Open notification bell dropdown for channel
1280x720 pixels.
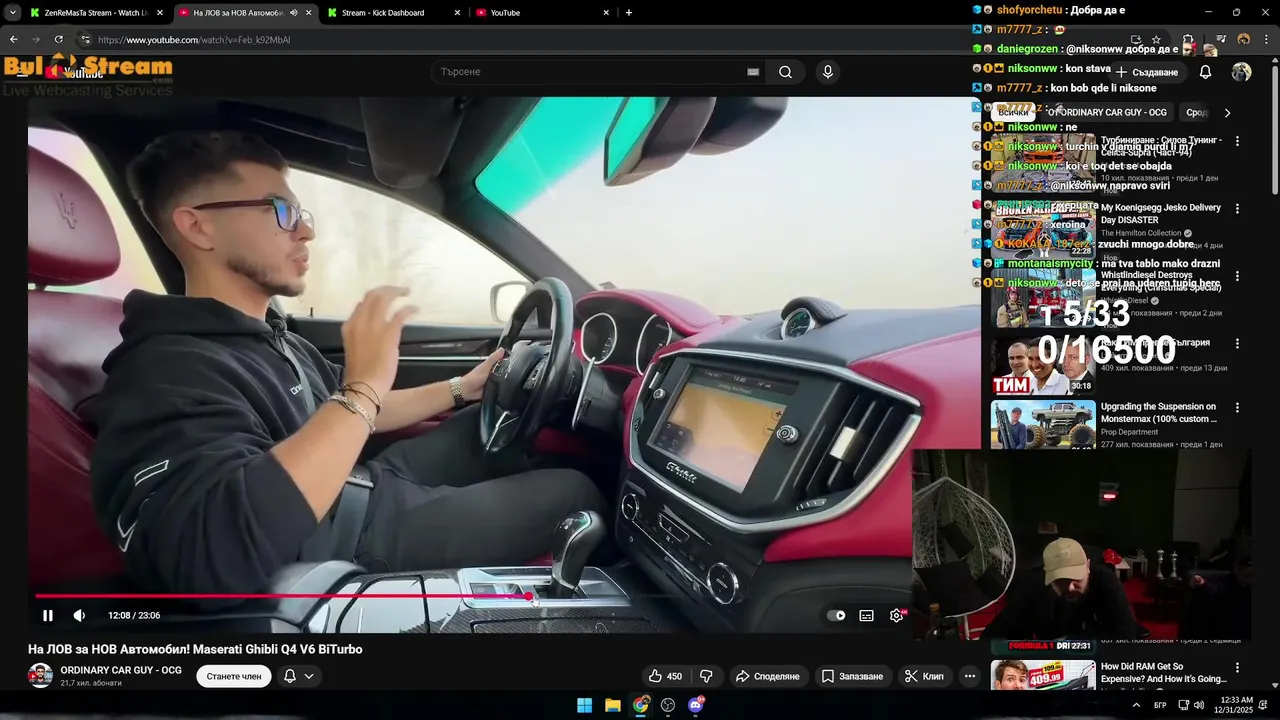299,676
